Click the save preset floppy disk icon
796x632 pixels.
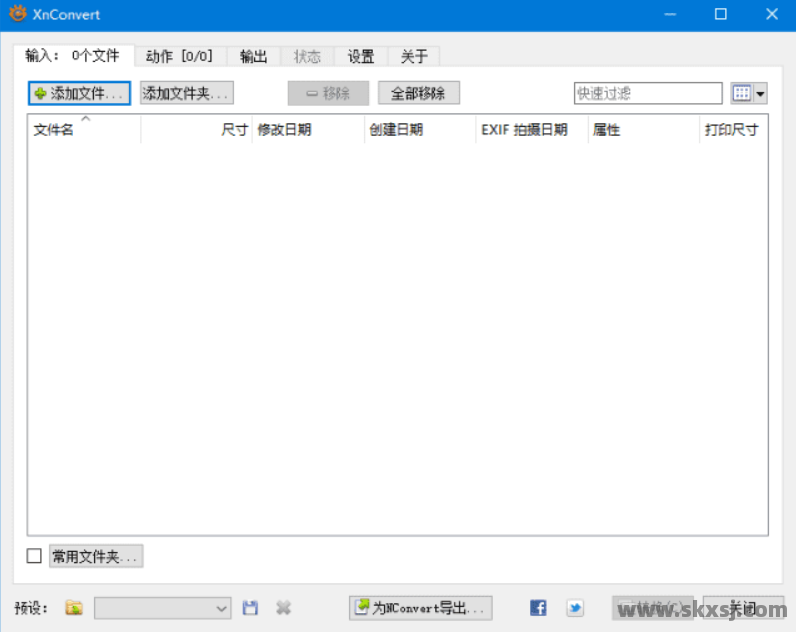(x=251, y=608)
